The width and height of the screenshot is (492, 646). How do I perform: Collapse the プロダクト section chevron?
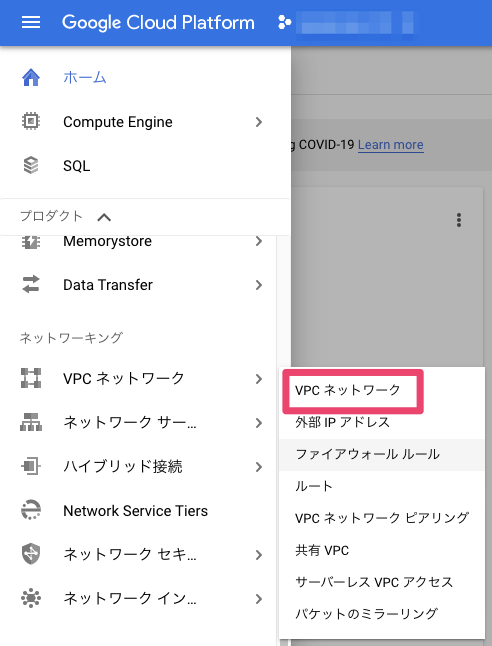point(104,217)
